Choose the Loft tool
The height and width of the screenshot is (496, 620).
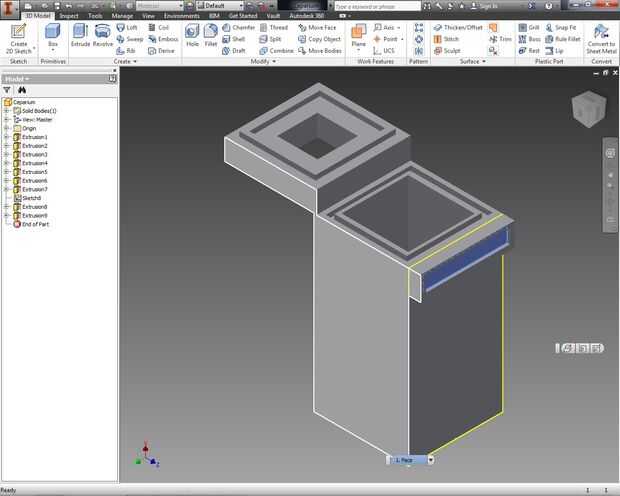(127, 27)
